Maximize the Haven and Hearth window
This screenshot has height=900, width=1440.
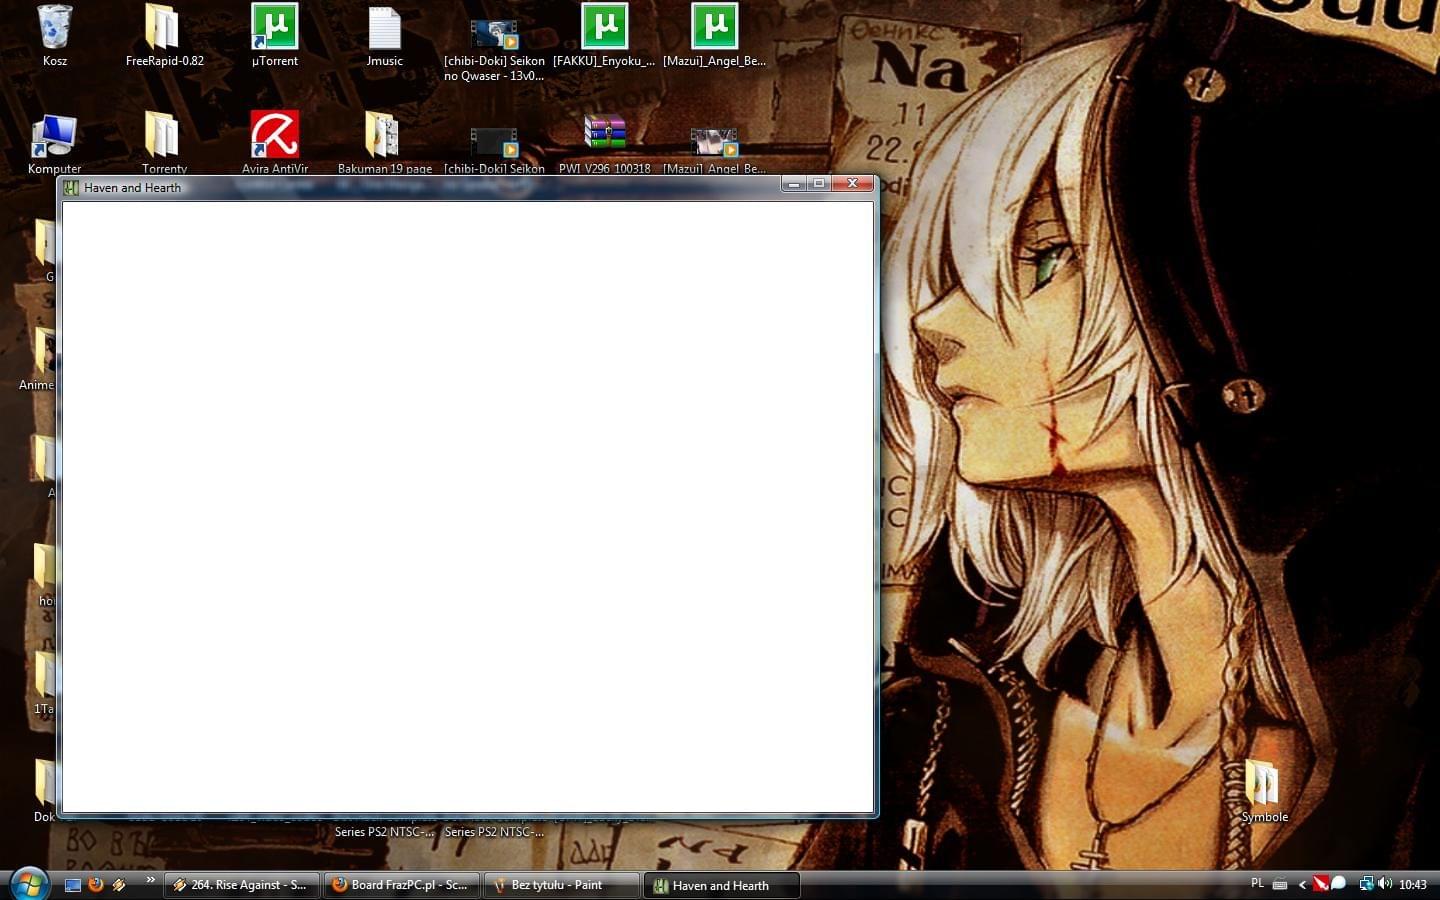pos(819,183)
